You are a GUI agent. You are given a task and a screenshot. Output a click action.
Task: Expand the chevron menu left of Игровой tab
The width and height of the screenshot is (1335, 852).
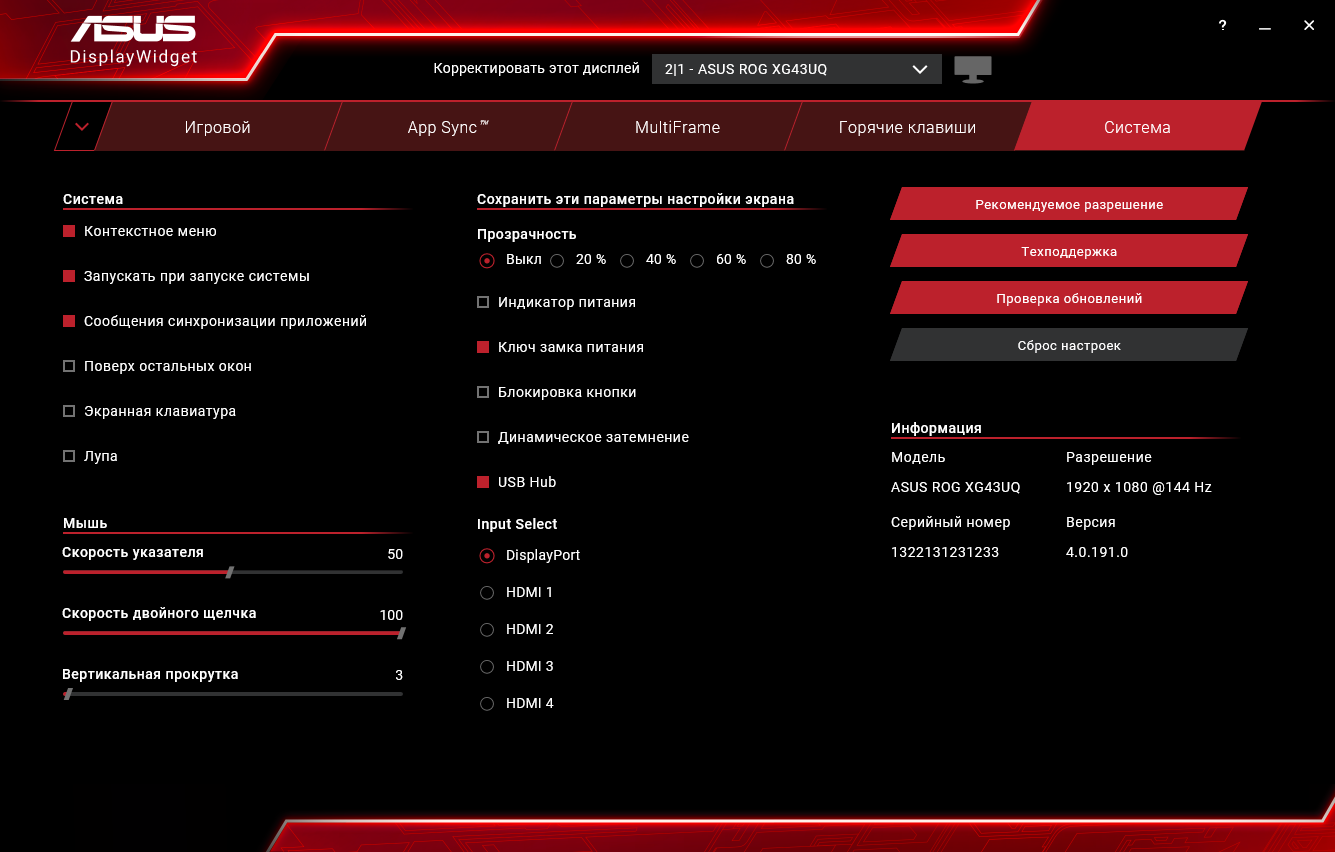(82, 127)
